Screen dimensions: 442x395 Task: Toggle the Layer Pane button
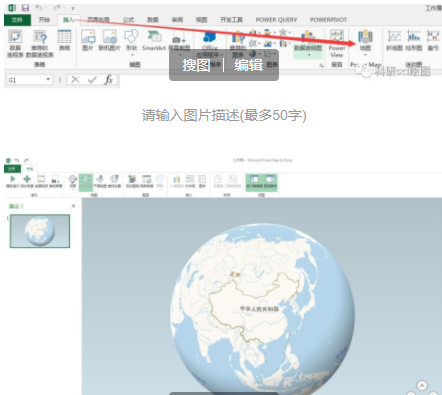click(x=270, y=182)
